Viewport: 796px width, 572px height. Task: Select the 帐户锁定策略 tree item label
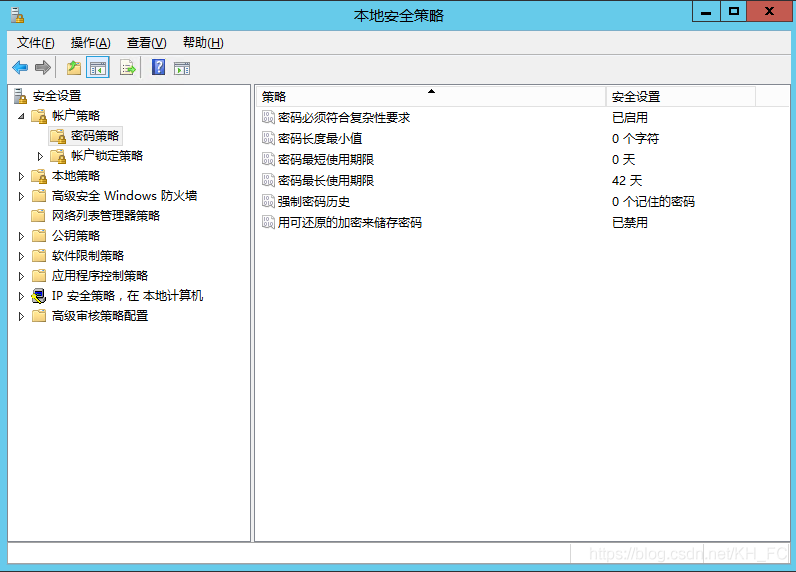click(x=107, y=156)
